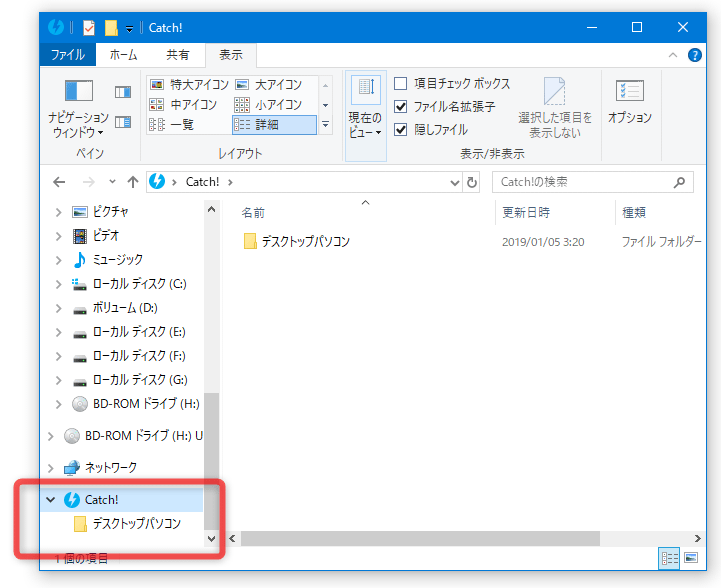Uncheck ファイル名拡張子 checkbox
This screenshot has width=721, height=588.
point(401,107)
